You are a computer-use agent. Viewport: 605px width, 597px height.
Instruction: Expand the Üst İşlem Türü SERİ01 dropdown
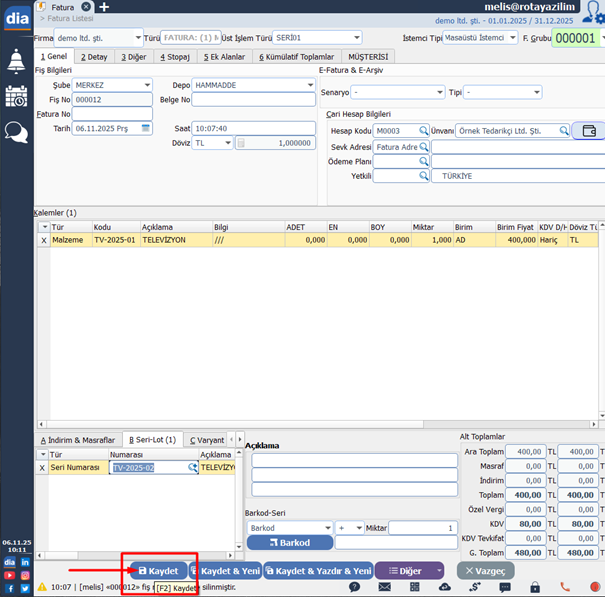[356, 38]
